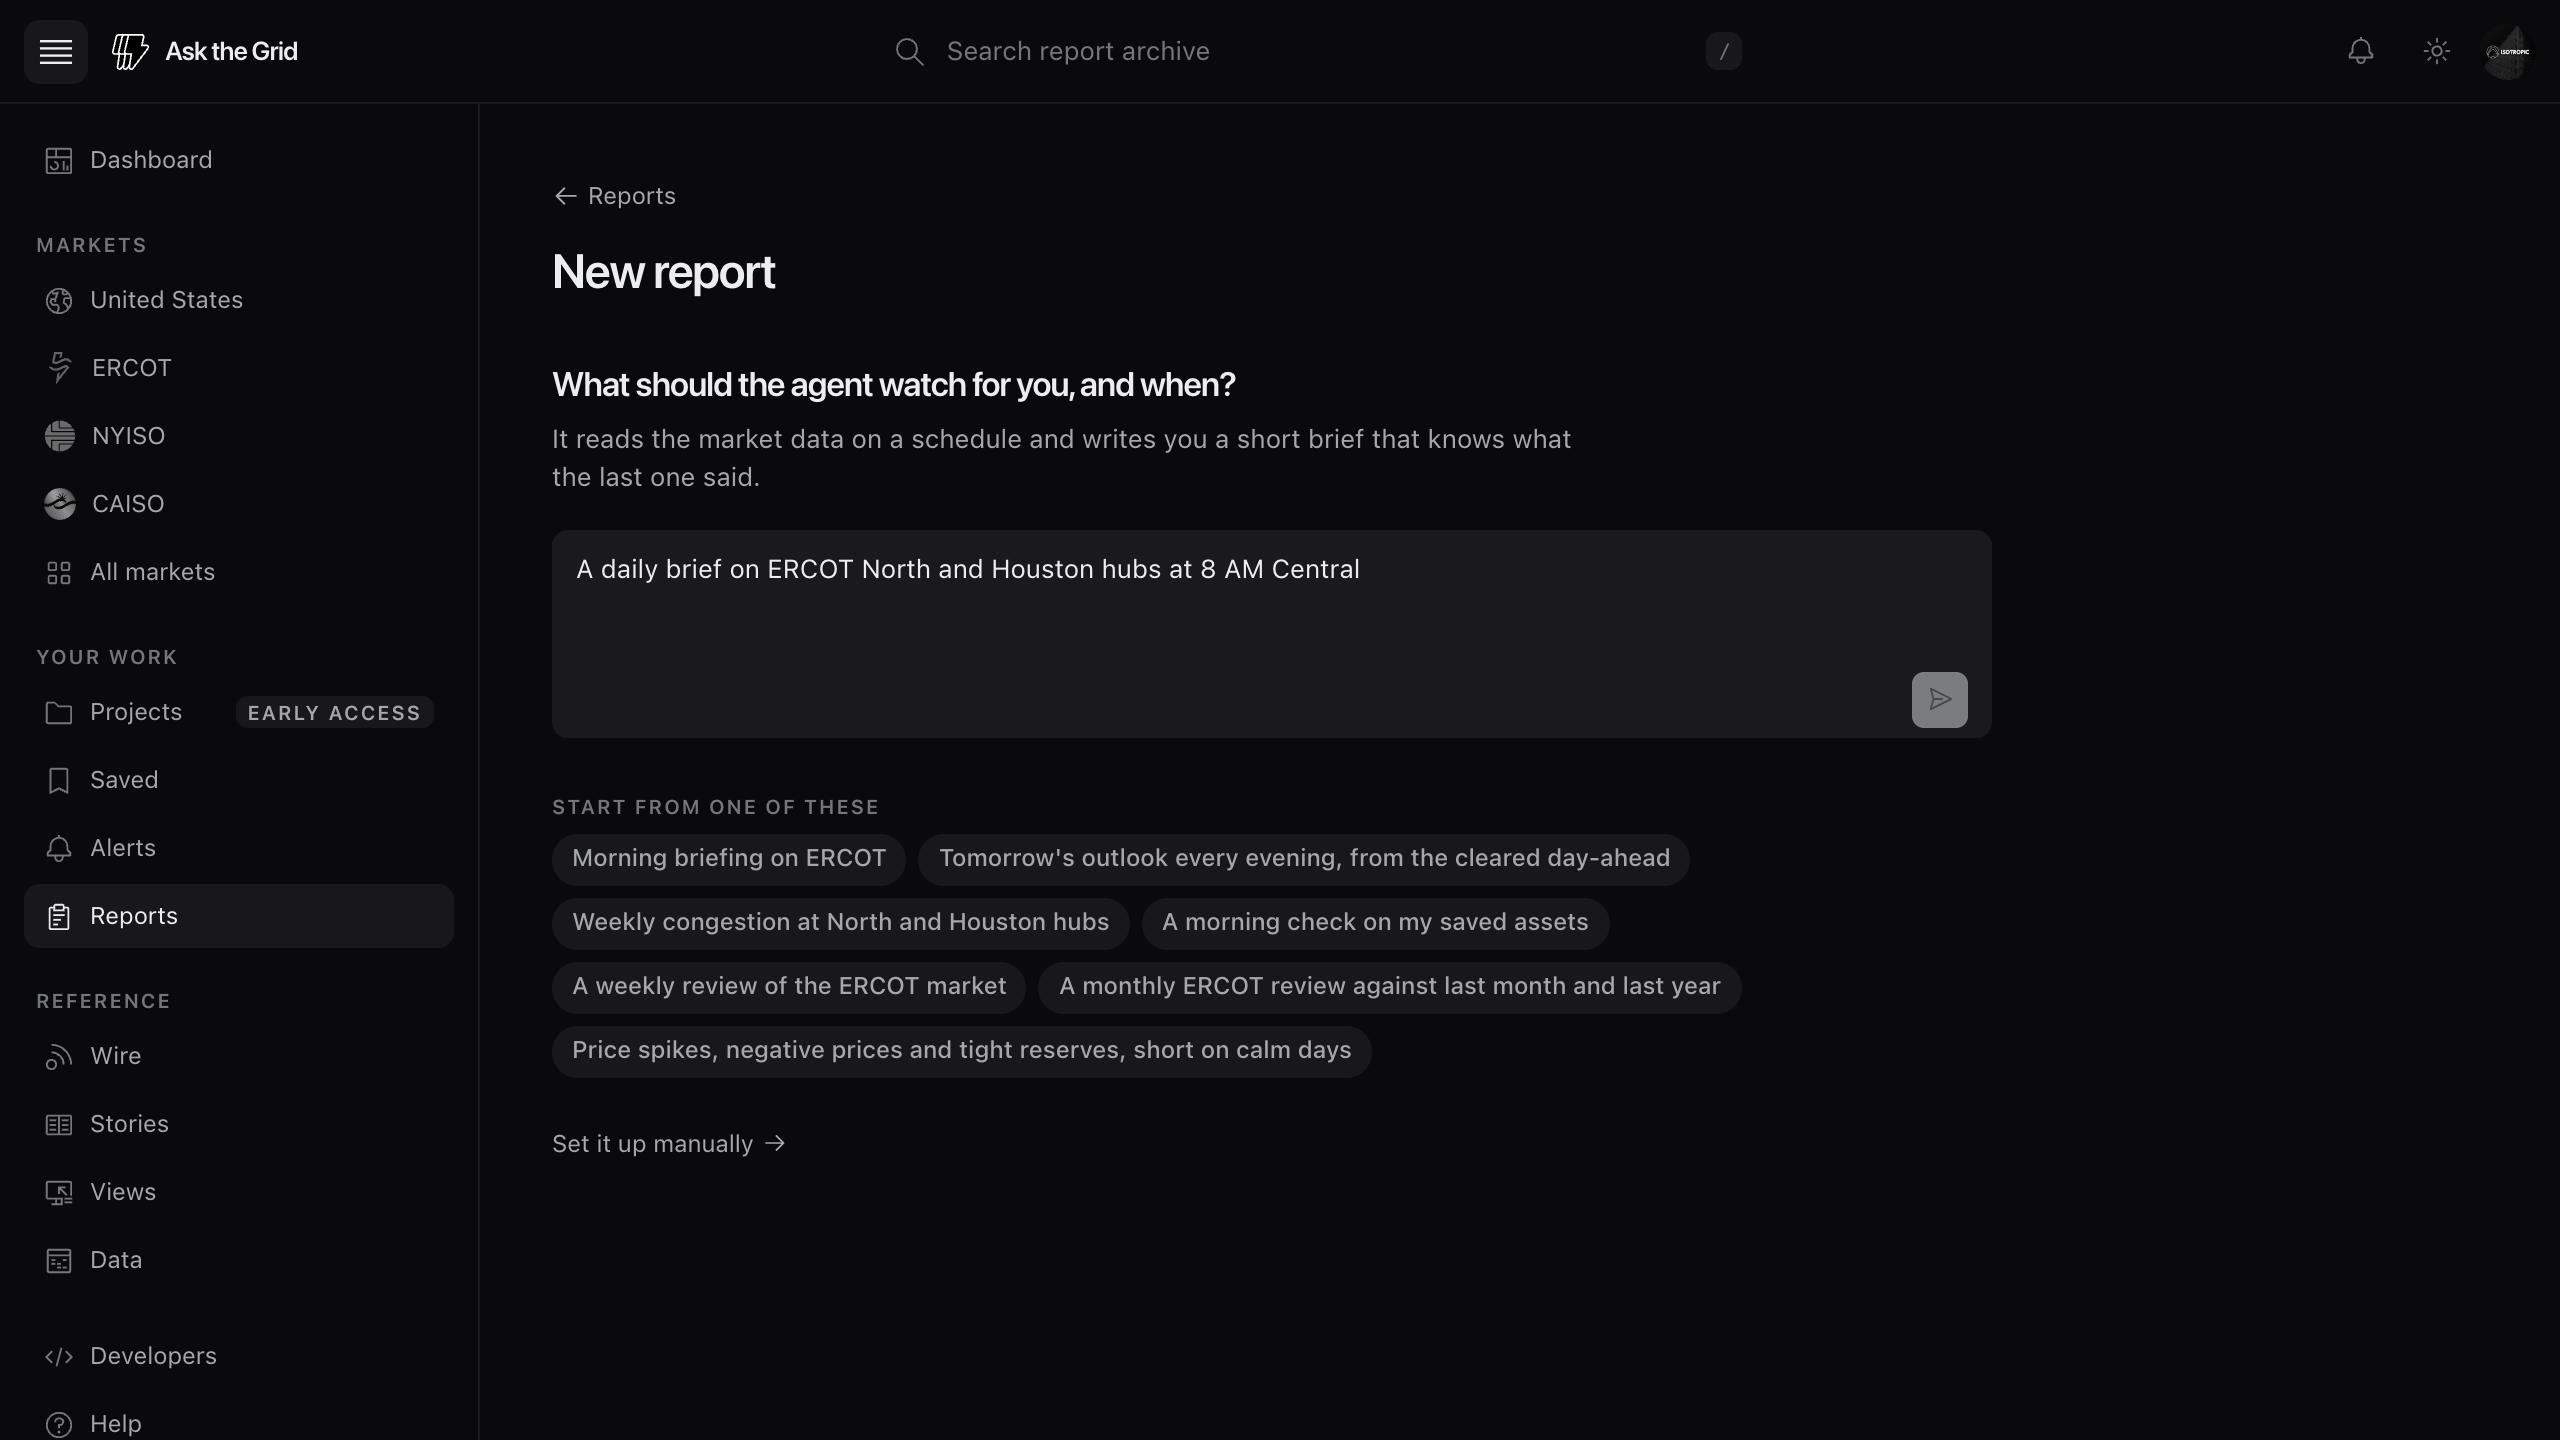2560x1440 pixels.
Task: Open the ERCOT market label
Action: [x=131, y=368]
